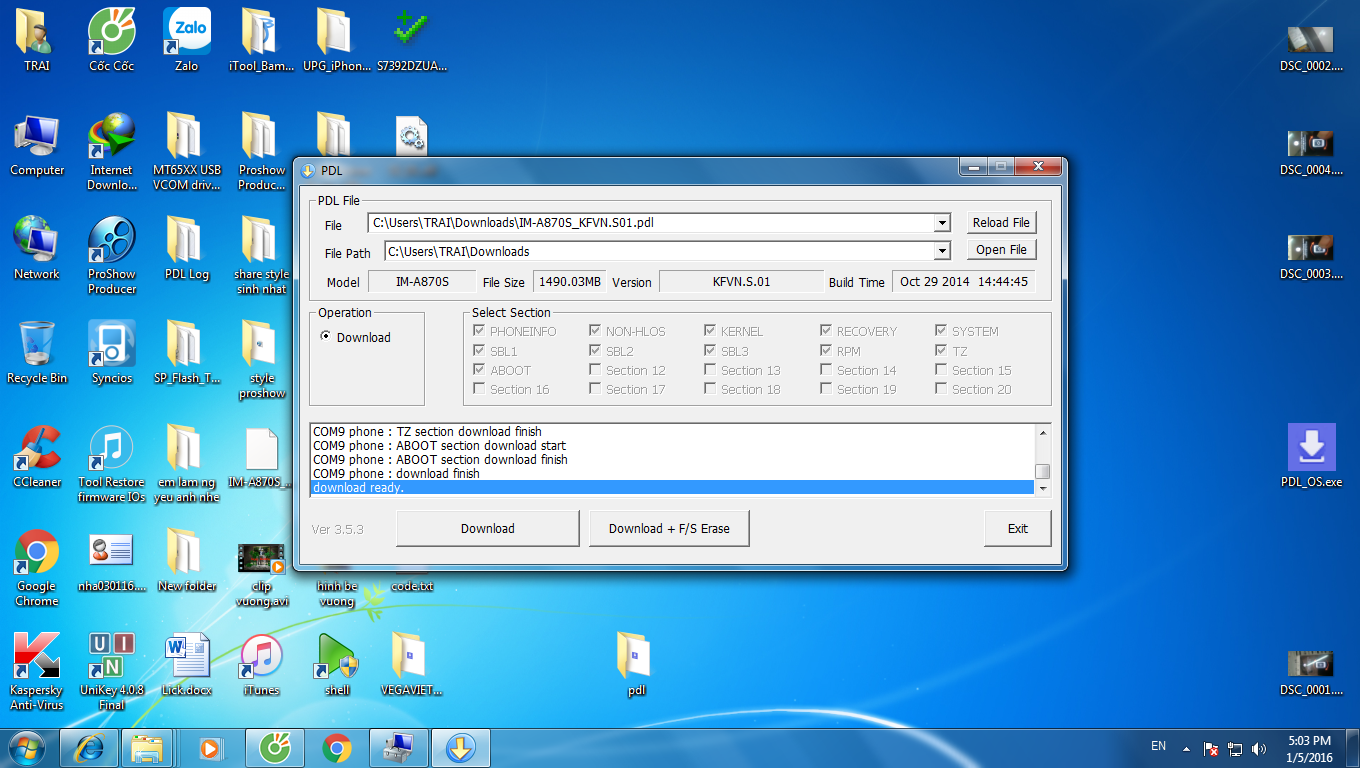
Task: Launch Syncios desktop shortcut
Action: pyautogui.click(x=112, y=352)
